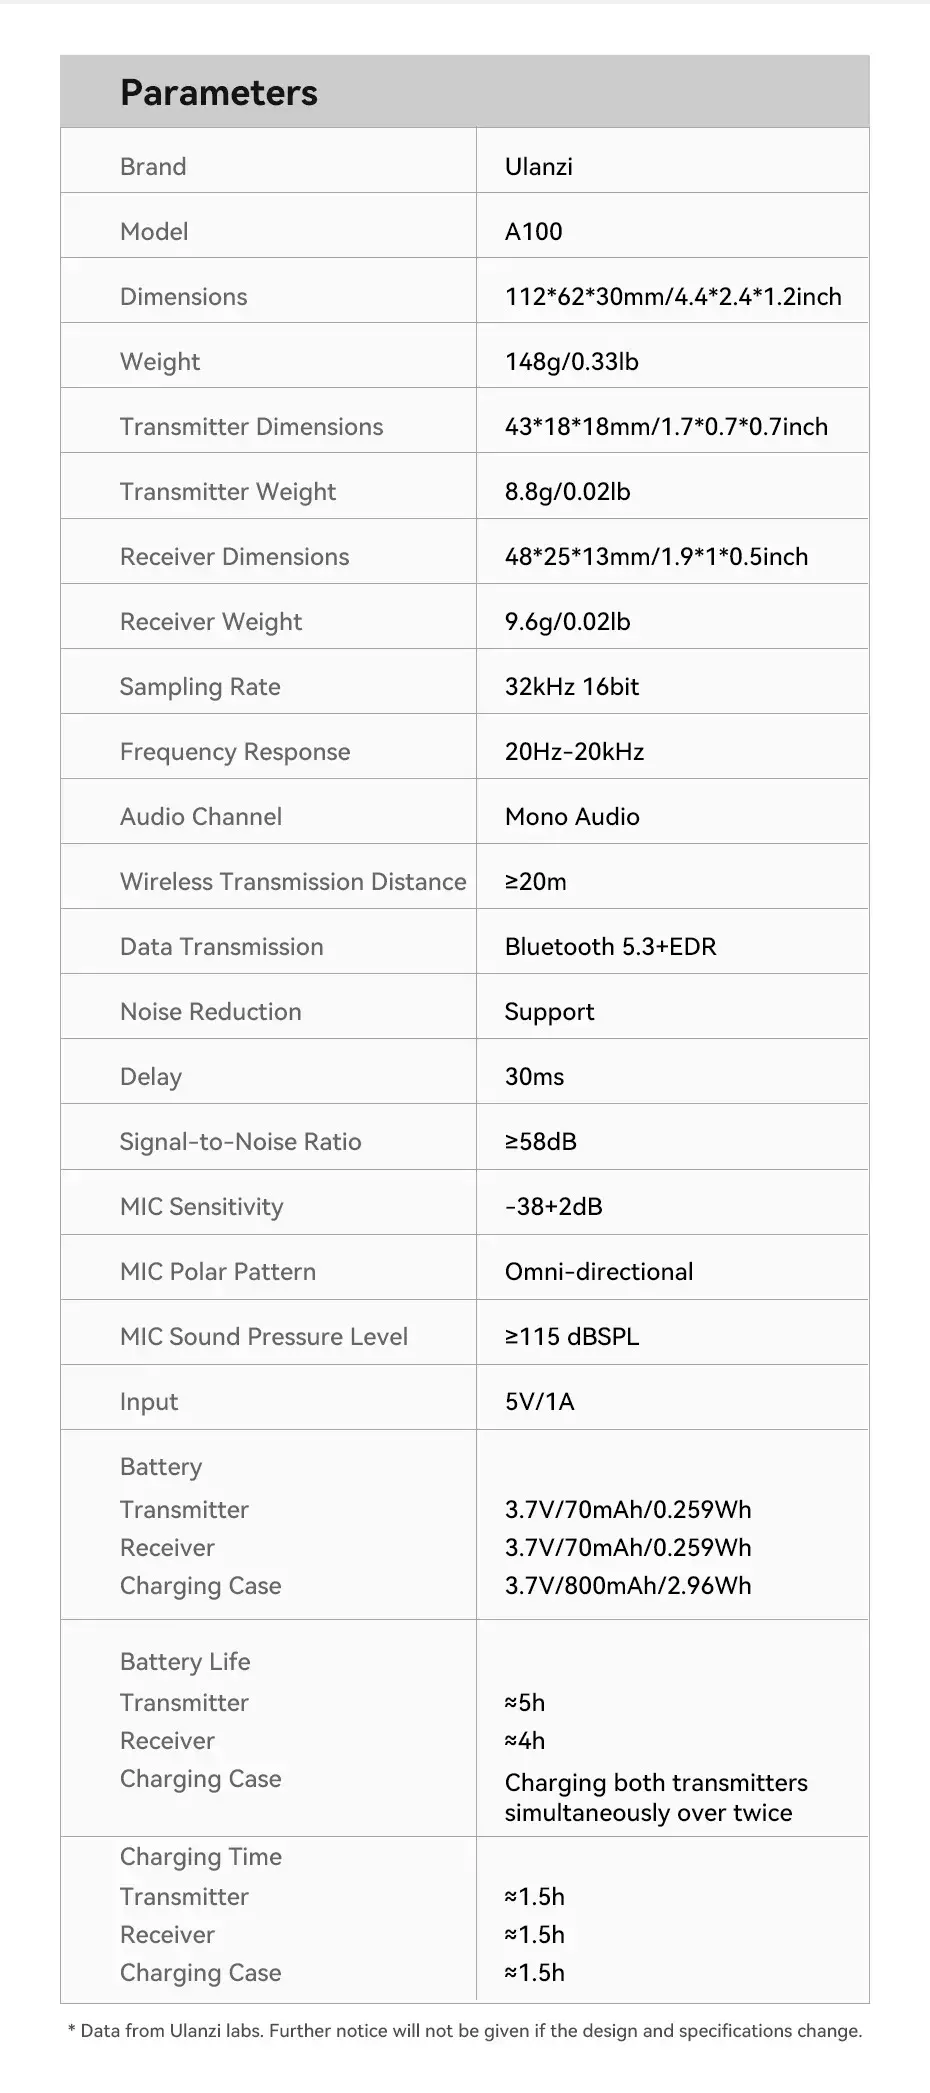
Task: Click the Bluetooth 5.3+EDR value
Action: coord(610,947)
